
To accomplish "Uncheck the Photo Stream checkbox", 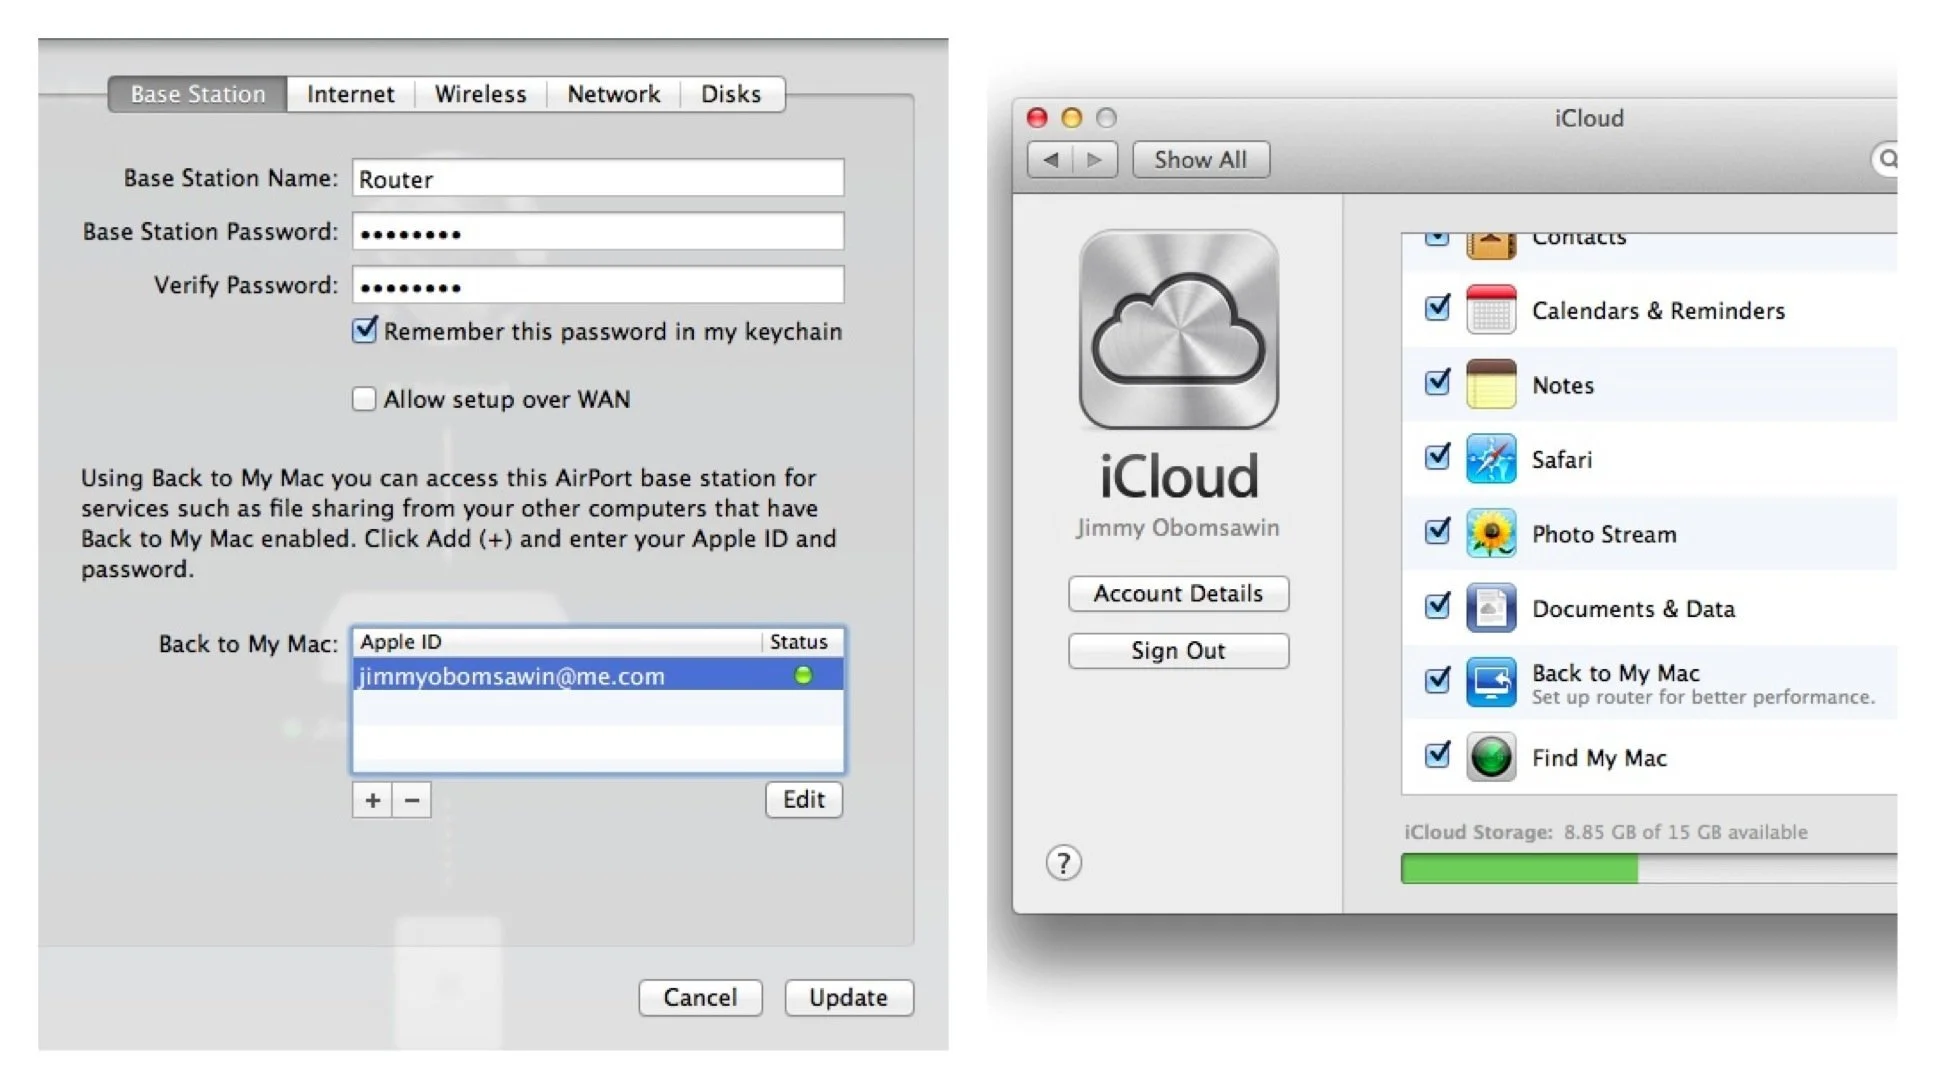I will 1437,532.
